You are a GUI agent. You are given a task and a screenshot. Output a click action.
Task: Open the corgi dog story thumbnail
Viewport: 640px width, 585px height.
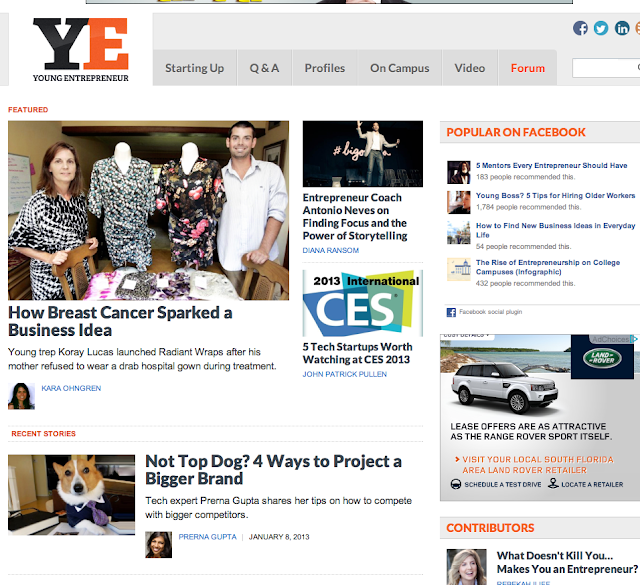[71, 495]
